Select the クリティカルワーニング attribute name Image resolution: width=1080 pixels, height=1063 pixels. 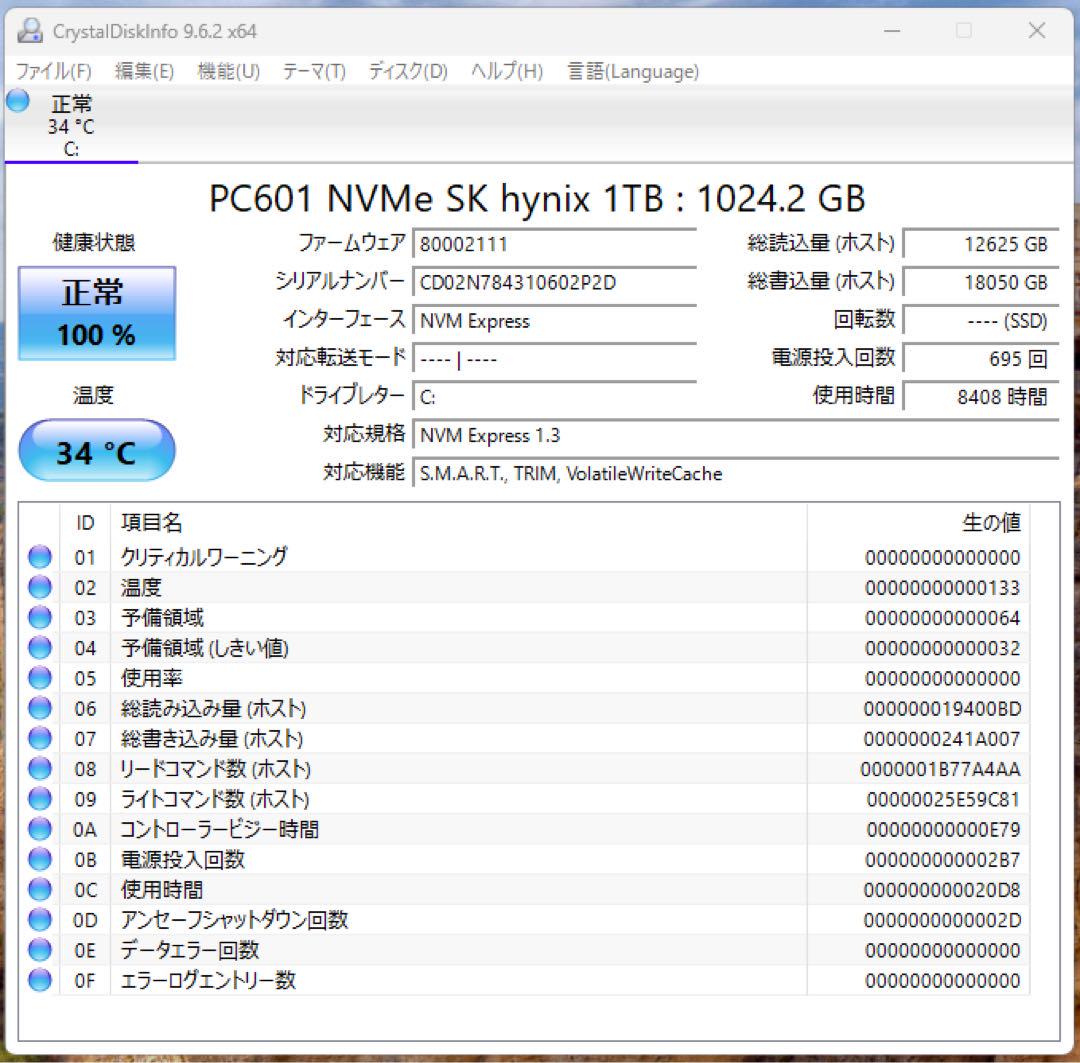[x=204, y=557]
